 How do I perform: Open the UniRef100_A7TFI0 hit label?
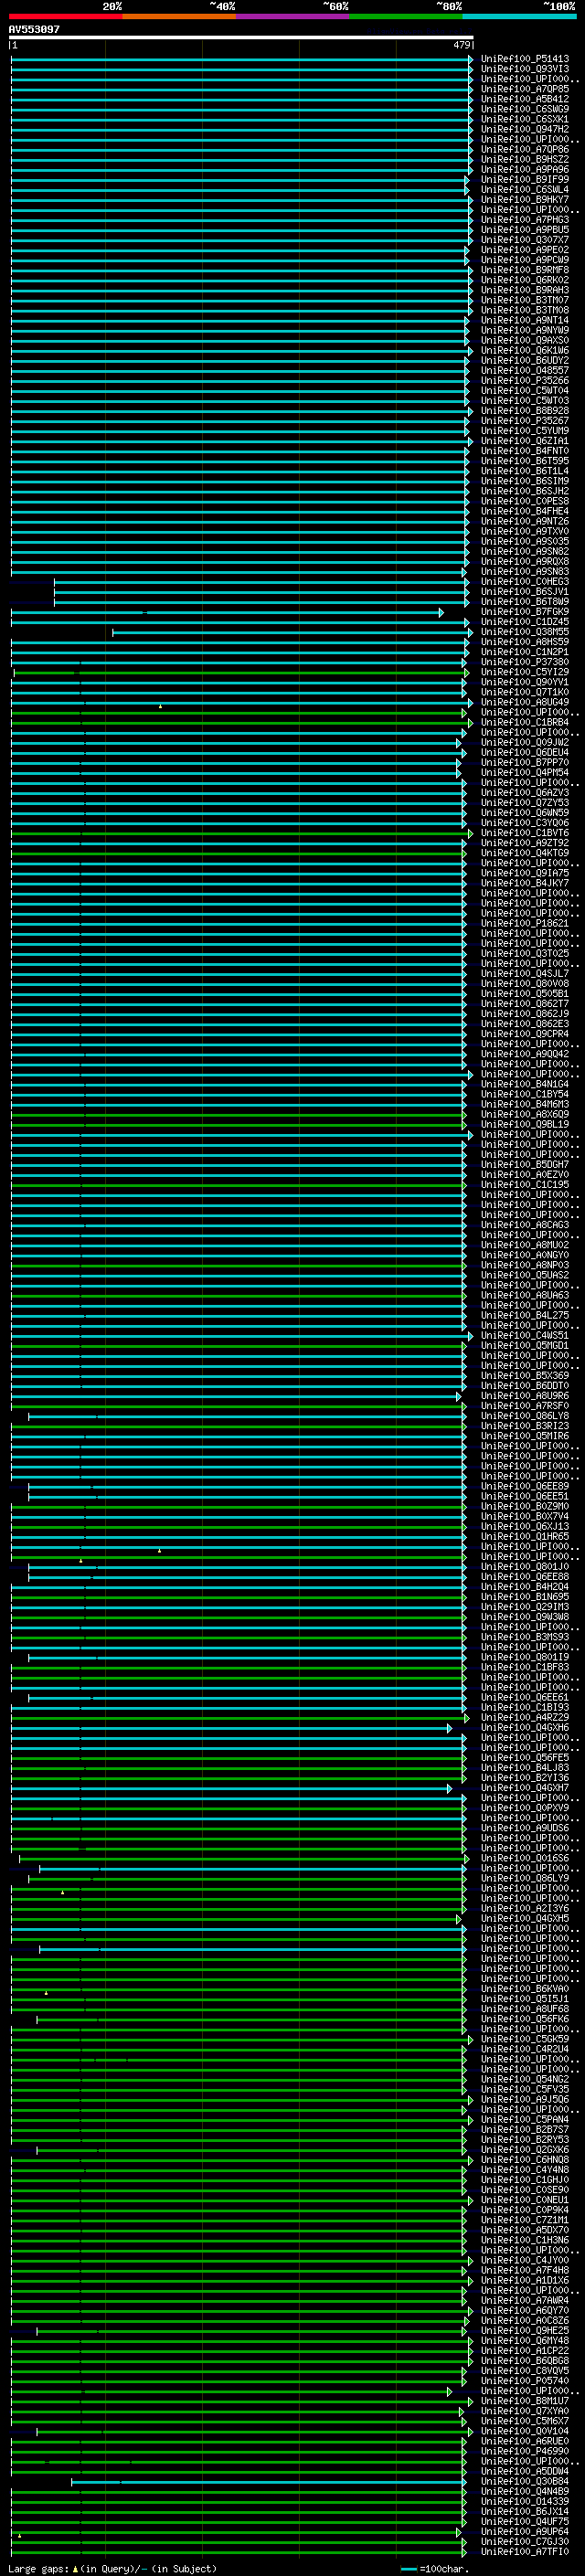(x=524, y=2551)
